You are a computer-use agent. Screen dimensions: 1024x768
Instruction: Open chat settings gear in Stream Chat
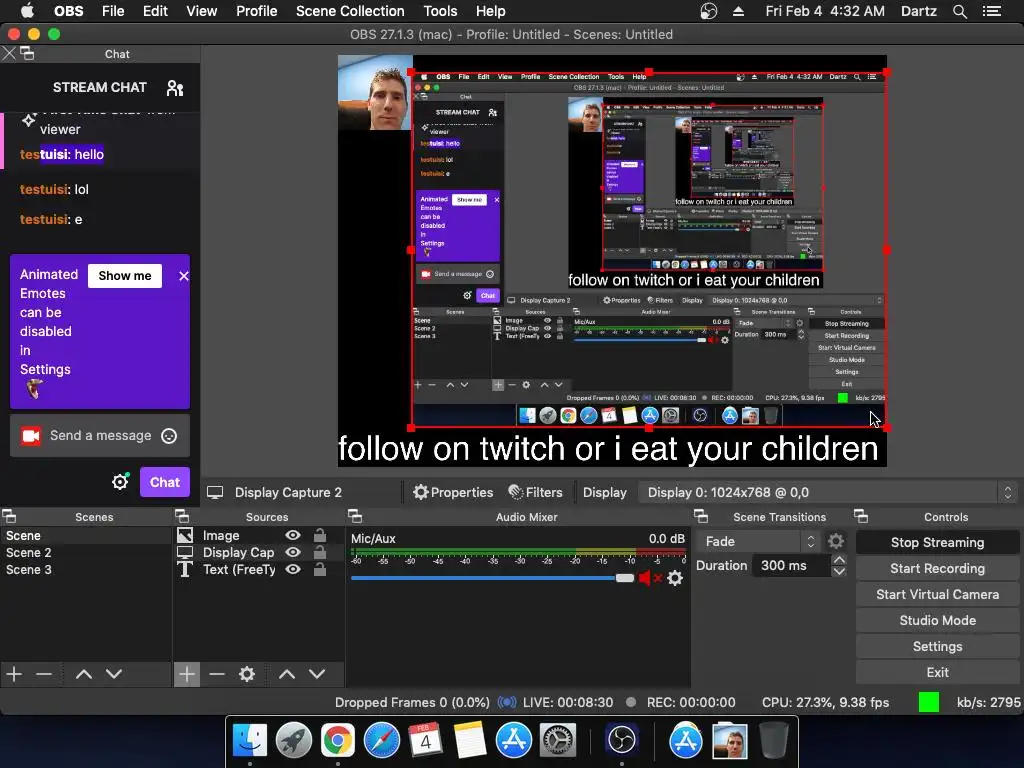(120, 482)
